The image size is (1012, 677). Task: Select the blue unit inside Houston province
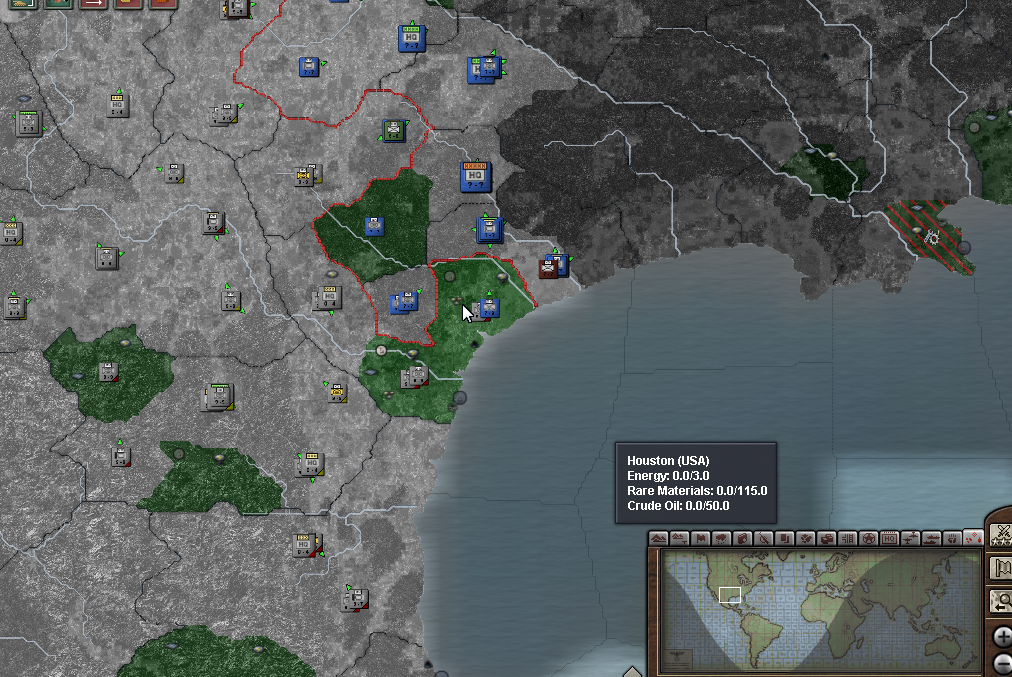[x=489, y=308]
